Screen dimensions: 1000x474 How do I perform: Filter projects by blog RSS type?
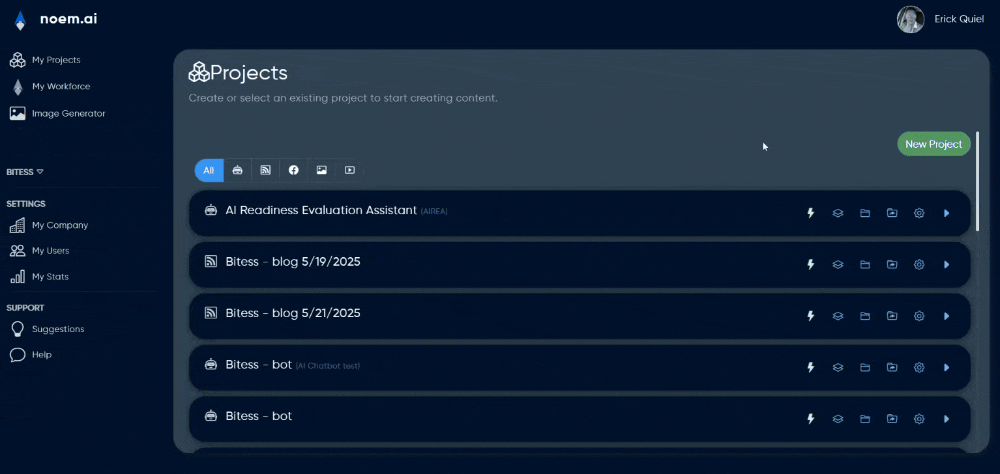266,170
